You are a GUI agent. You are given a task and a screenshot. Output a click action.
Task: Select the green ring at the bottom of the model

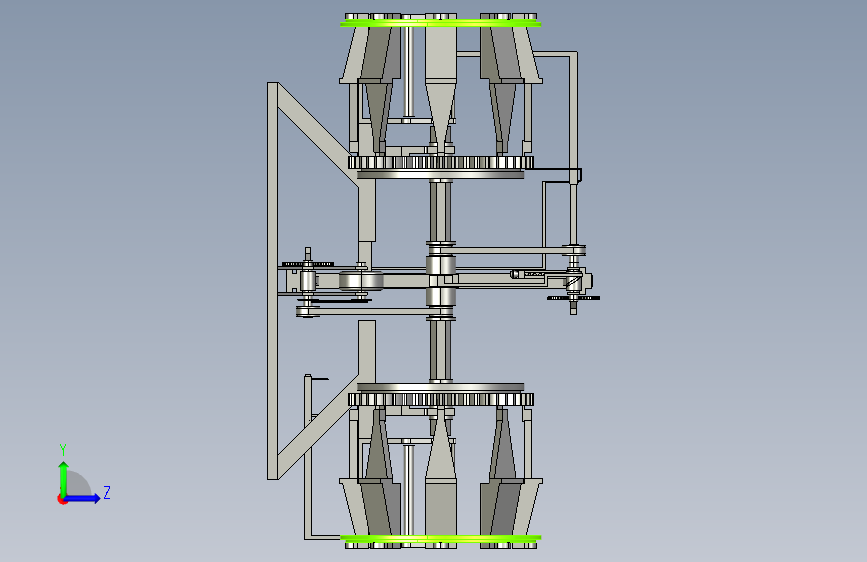[x=441, y=538]
